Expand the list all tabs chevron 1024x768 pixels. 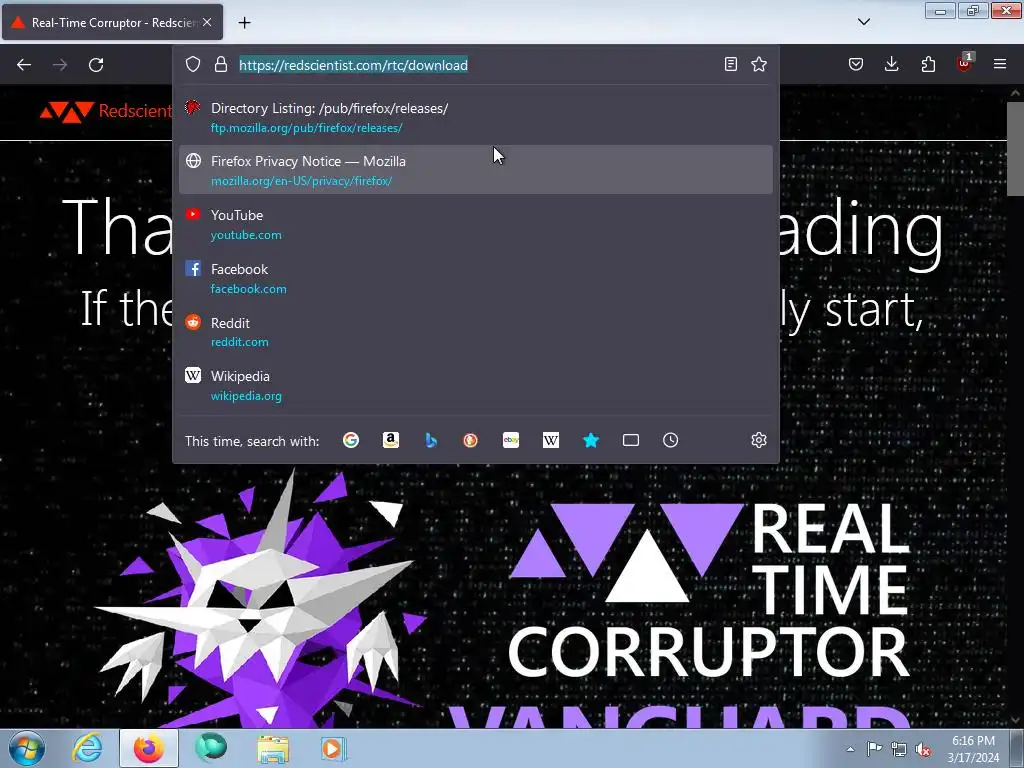(x=864, y=22)
